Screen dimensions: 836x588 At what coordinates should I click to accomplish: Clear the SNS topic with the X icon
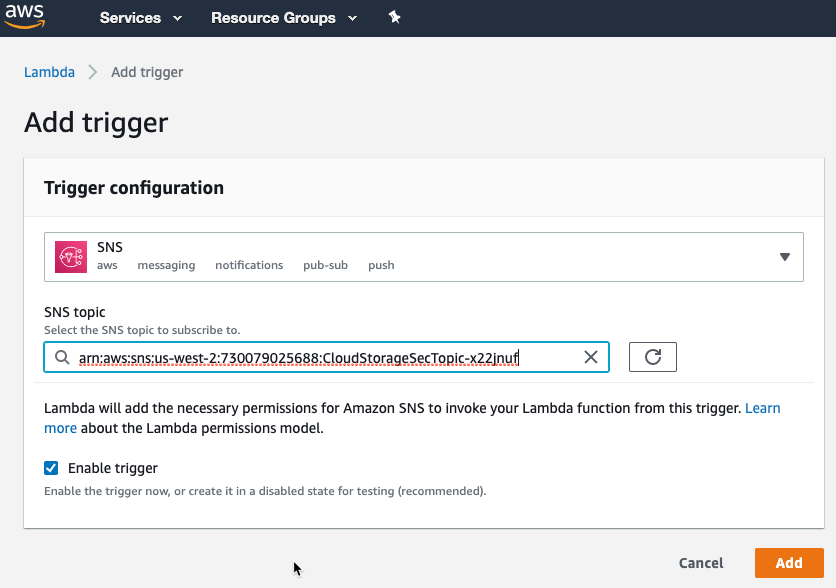point(590,357)
